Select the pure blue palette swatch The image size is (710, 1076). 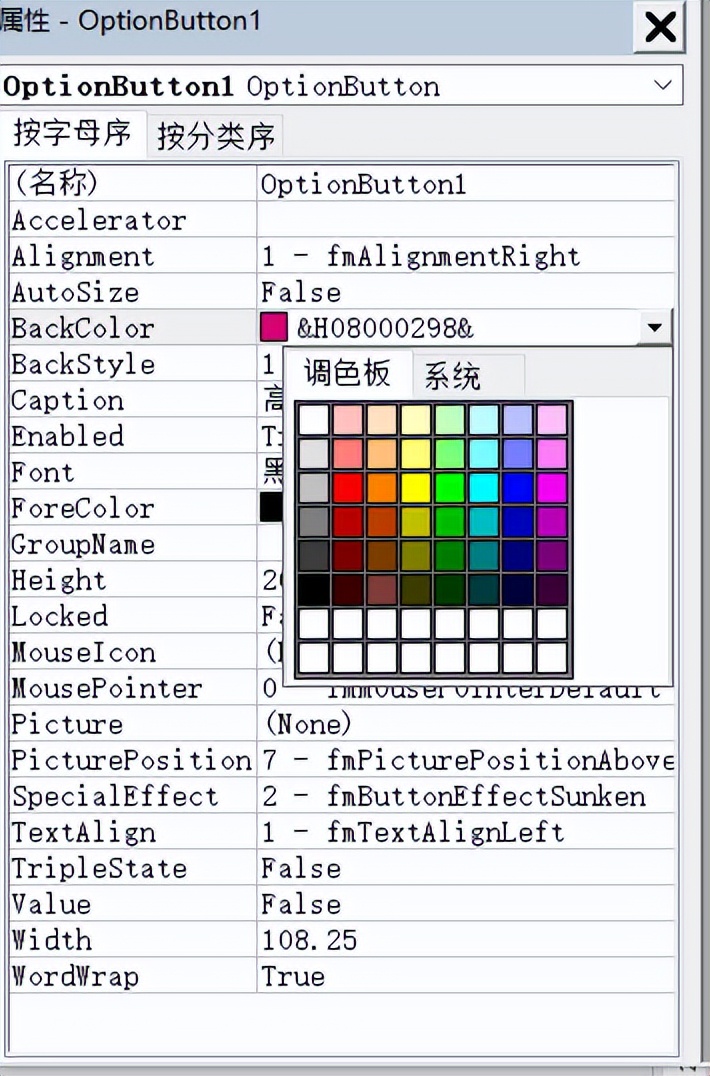(x=518, y=487)
